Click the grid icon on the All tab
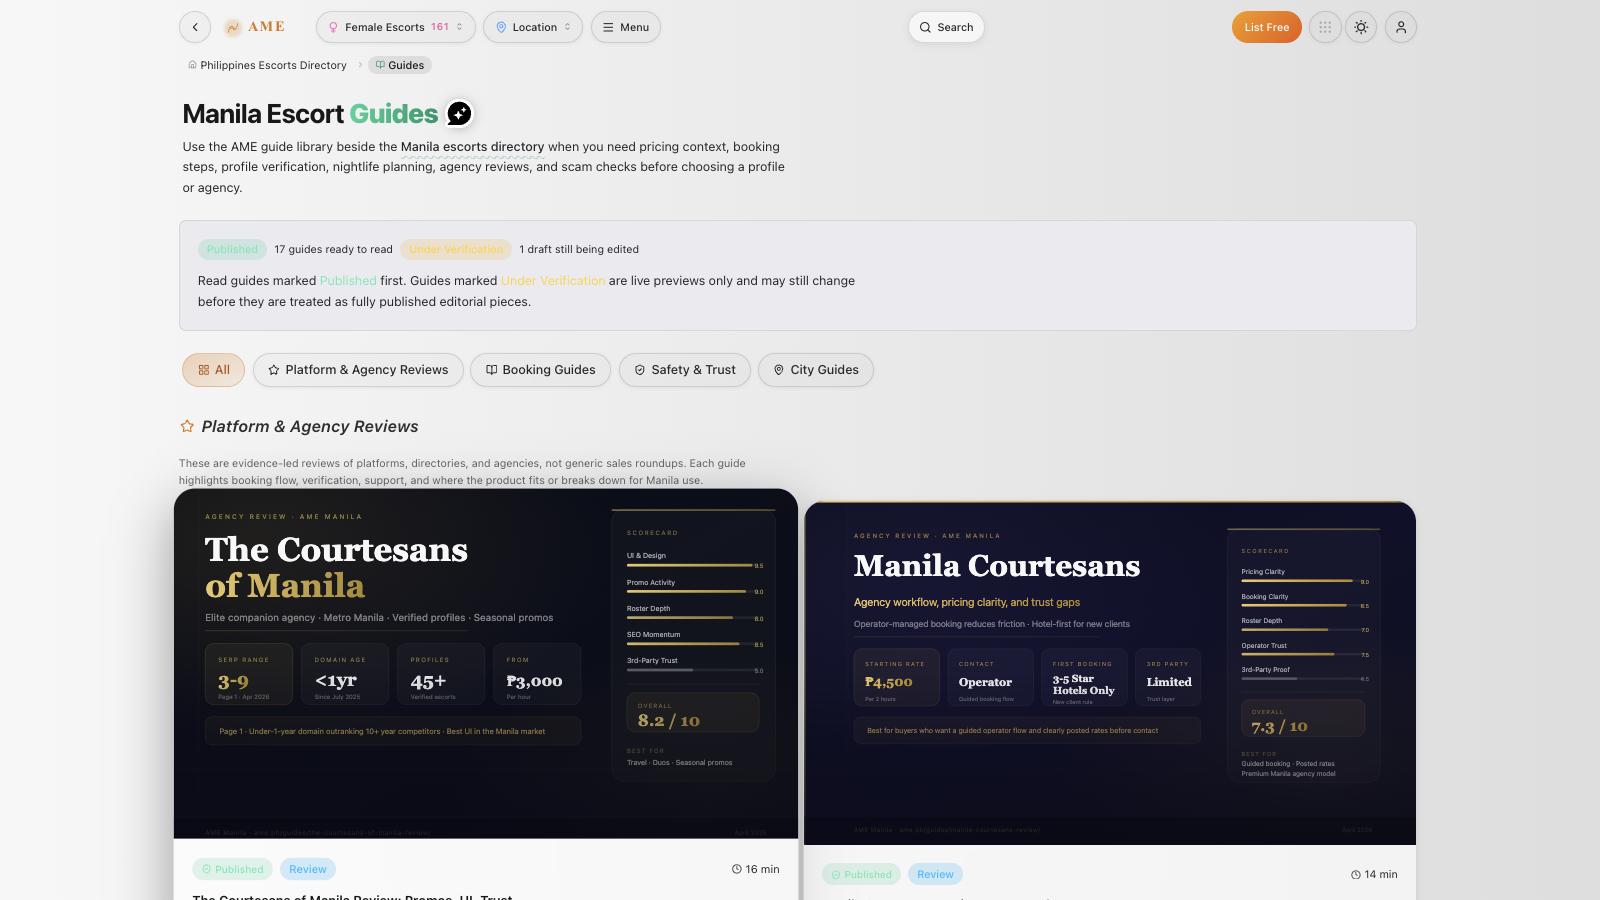The height and width of the screenshot is (900, 1600). (204, 370)
